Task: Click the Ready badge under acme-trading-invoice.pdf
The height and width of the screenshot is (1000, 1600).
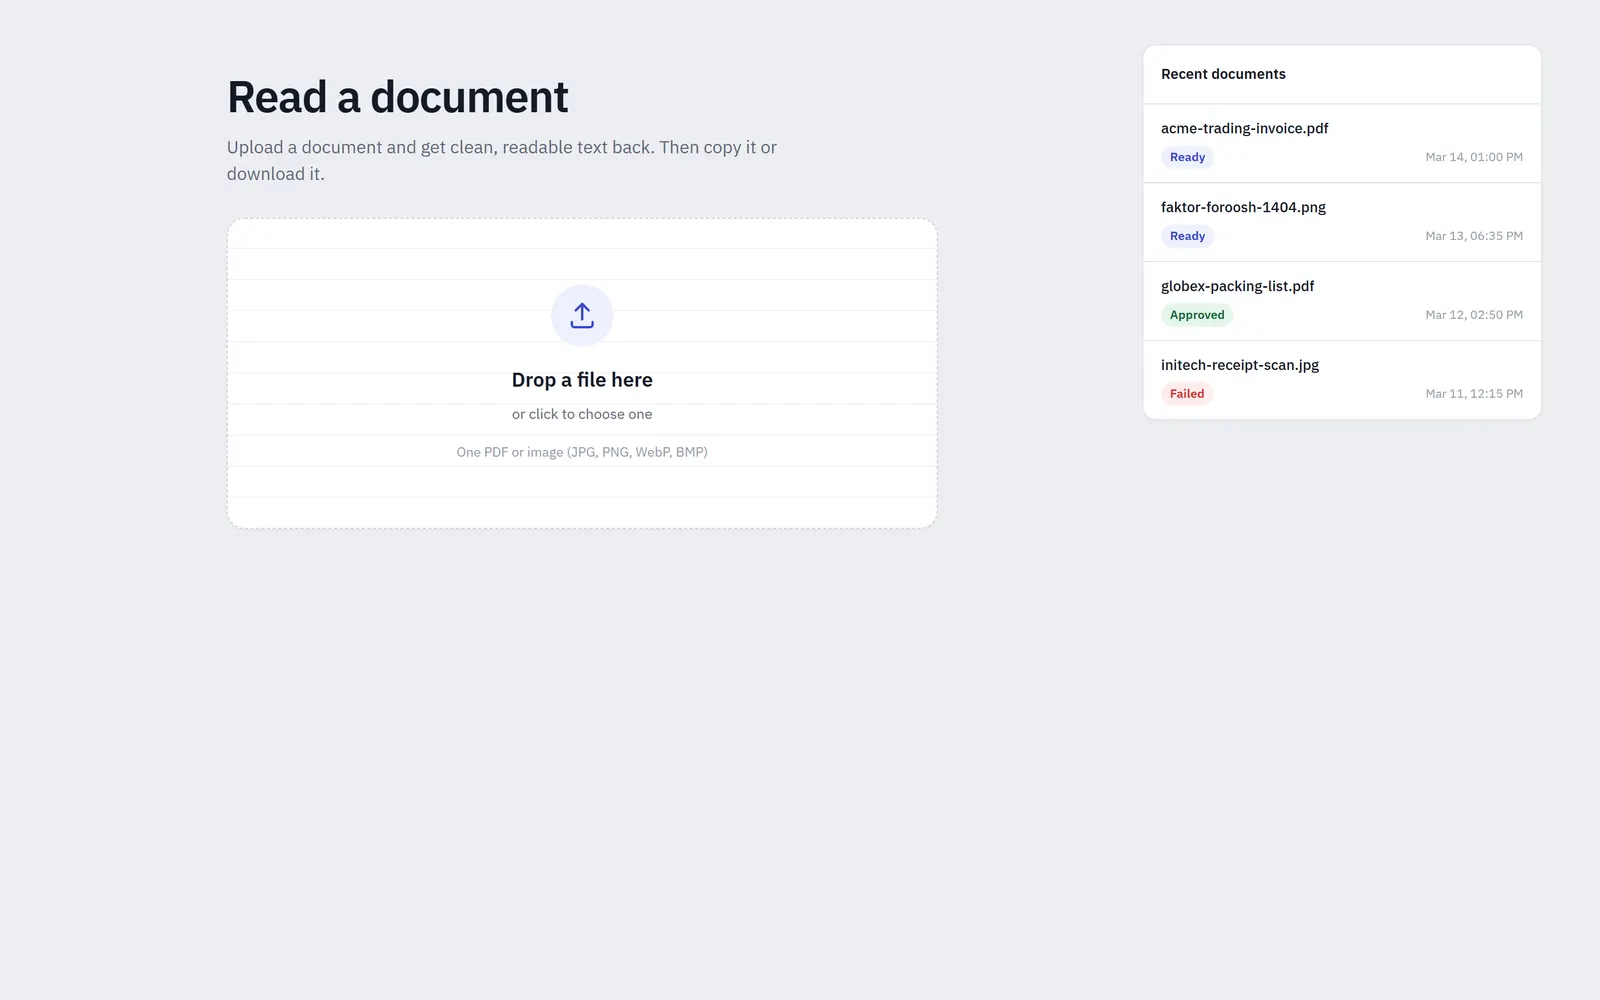Action: coord(1187,157)
